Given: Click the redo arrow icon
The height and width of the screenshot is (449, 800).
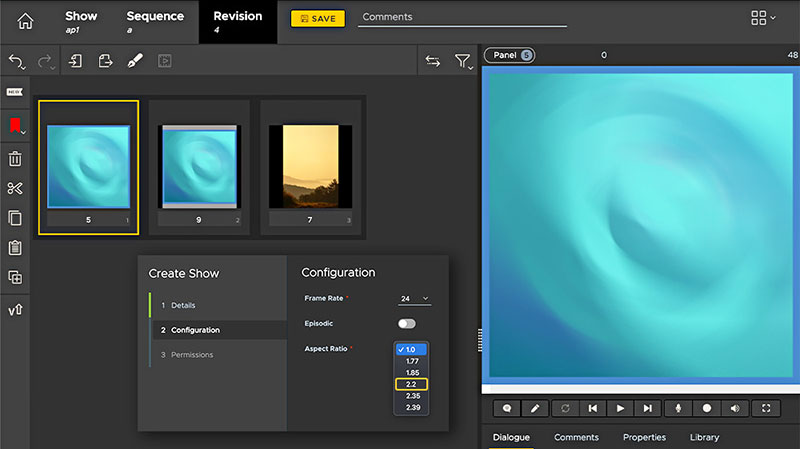Looking at the screenshot, I should click(45, 62).
